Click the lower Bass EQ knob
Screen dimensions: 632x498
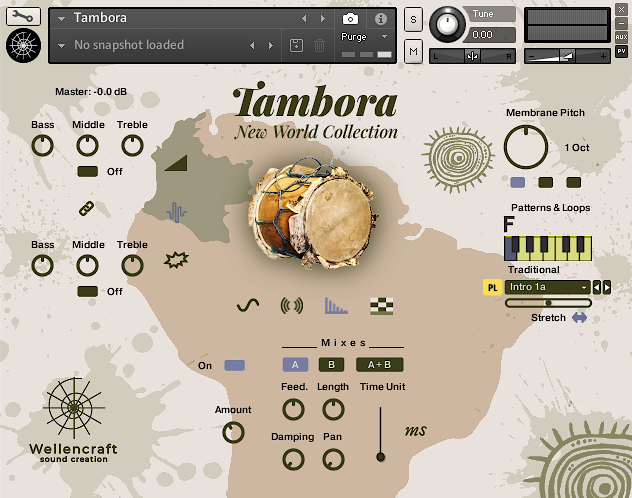(42, 266)
